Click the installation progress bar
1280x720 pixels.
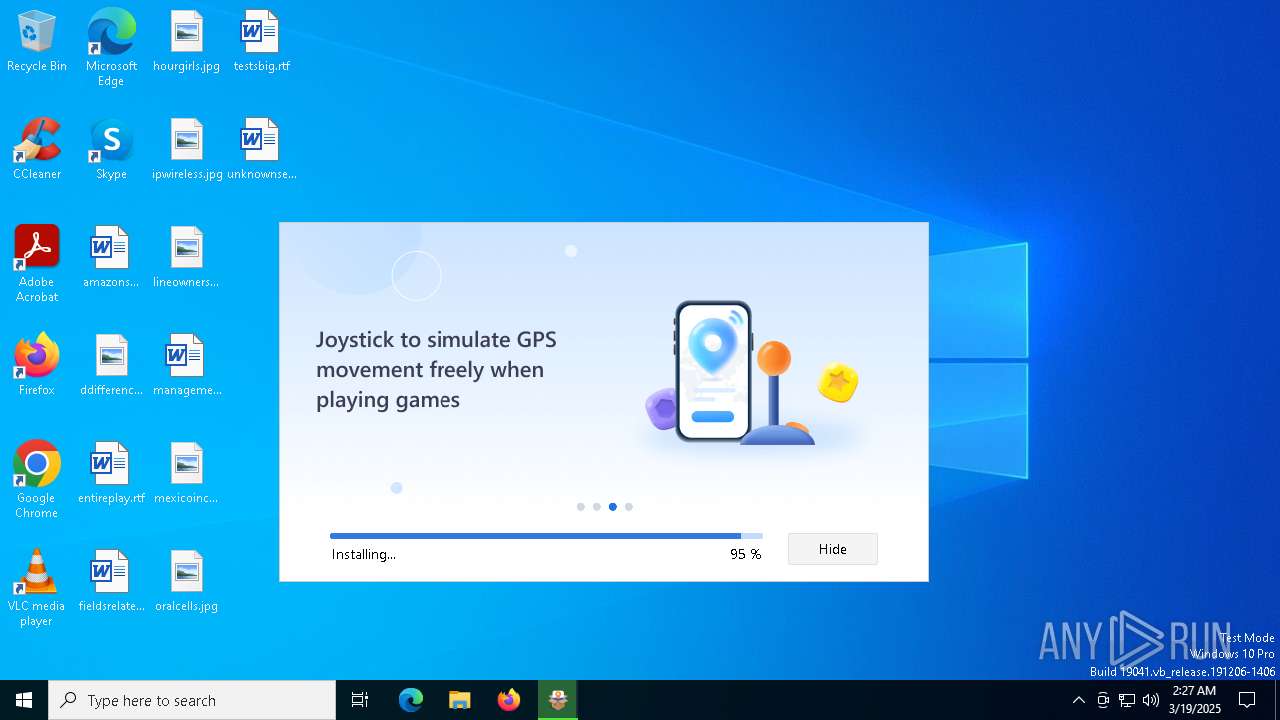coord(546,536)
